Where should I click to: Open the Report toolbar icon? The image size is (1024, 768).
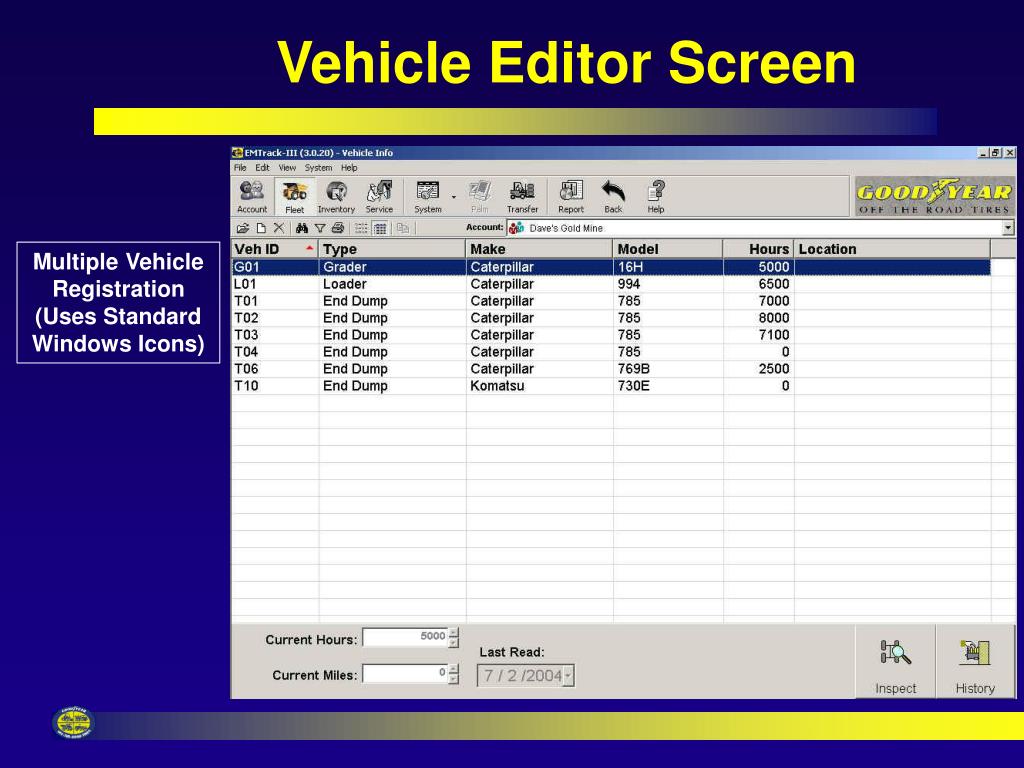pyautogui.click(x=571, y=197)
